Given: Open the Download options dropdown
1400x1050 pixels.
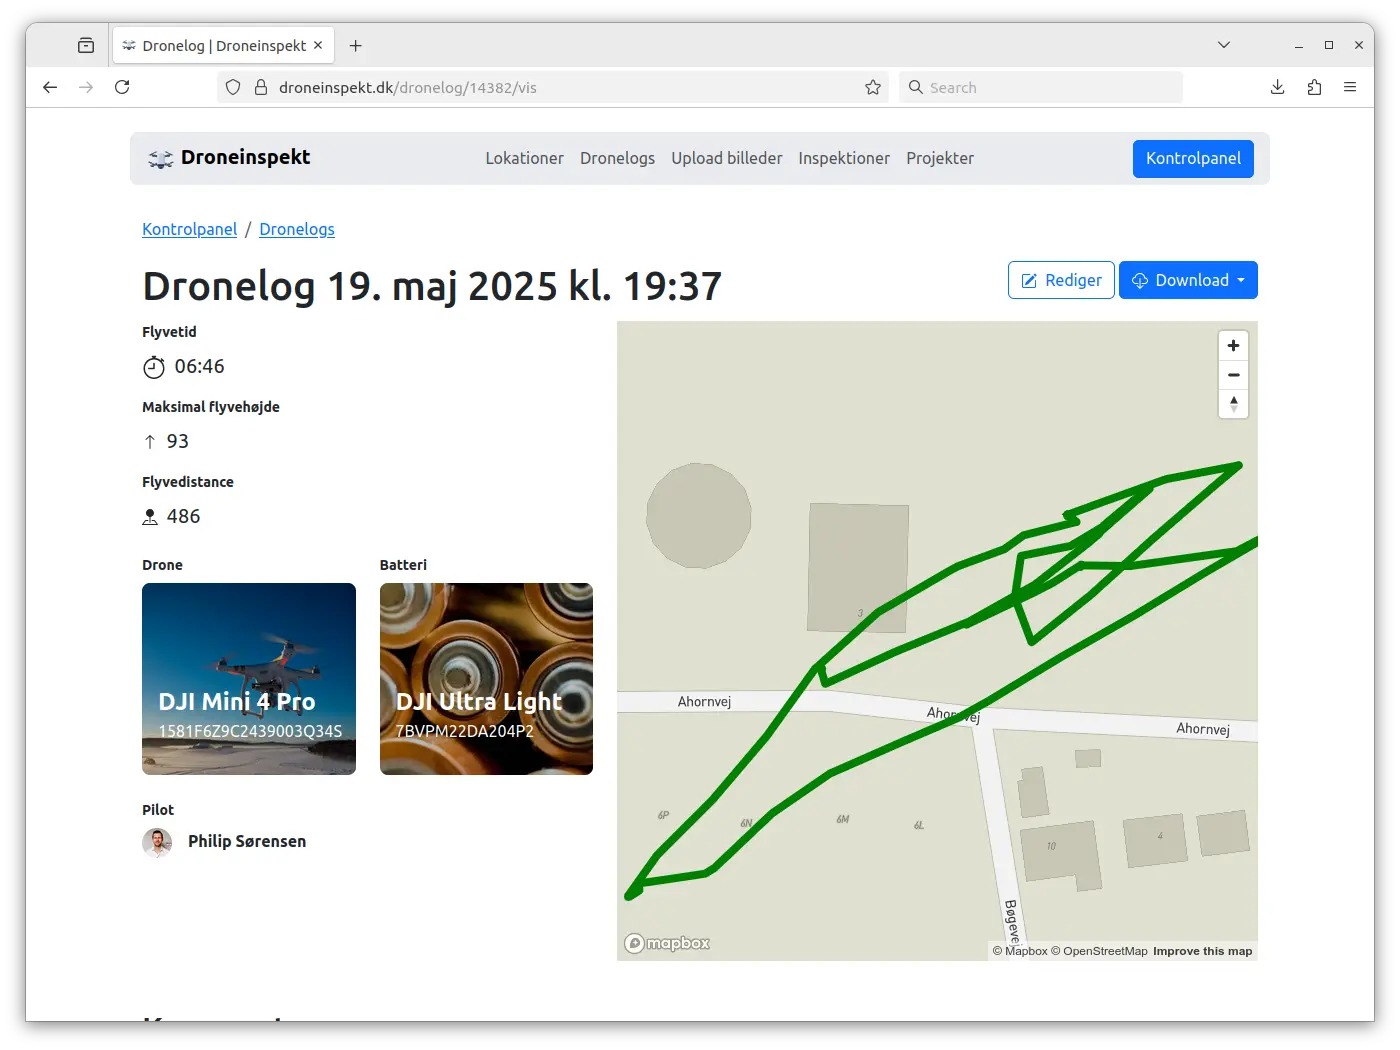Looking at the screenshot, I should pos(1242,280).
